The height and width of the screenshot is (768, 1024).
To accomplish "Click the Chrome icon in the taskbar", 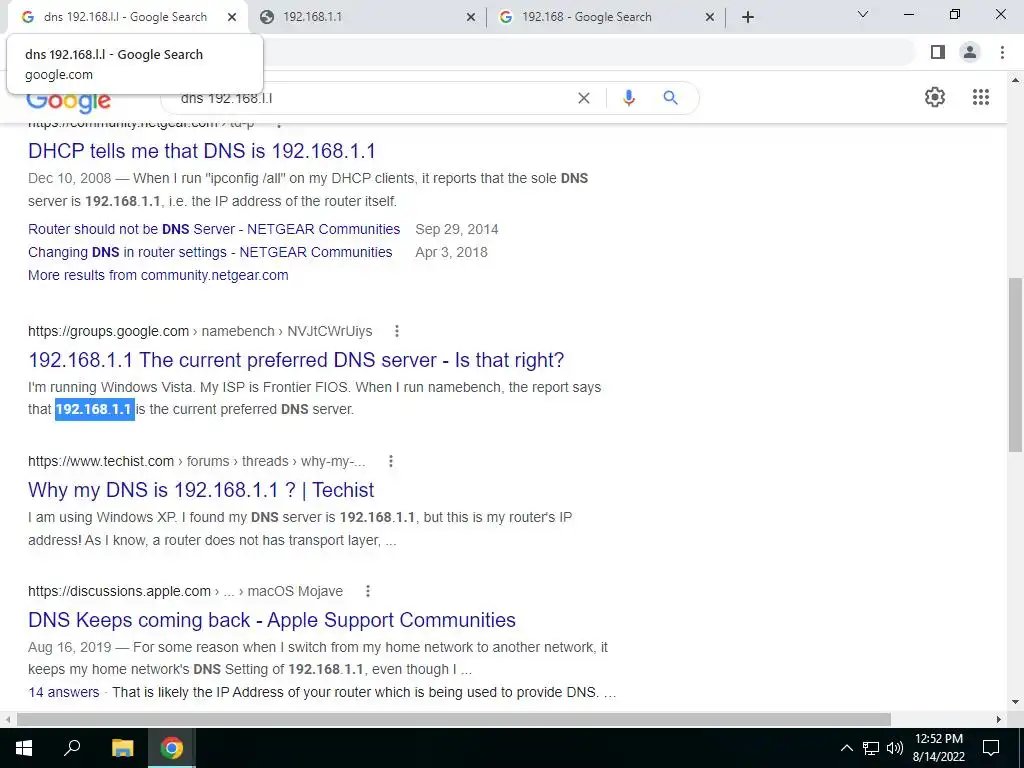I will tap(172, 748).
